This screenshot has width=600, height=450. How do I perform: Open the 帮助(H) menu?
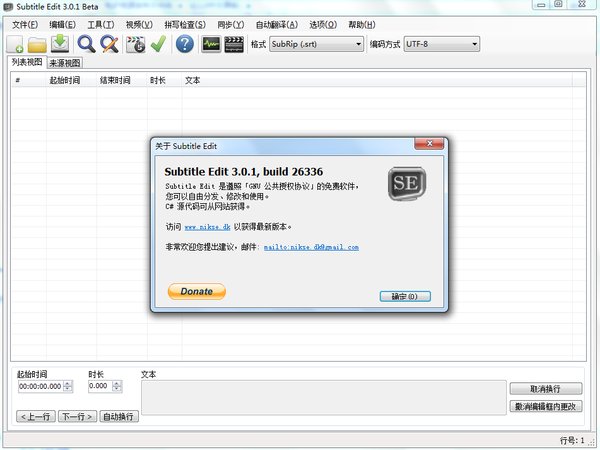point(362,25)
